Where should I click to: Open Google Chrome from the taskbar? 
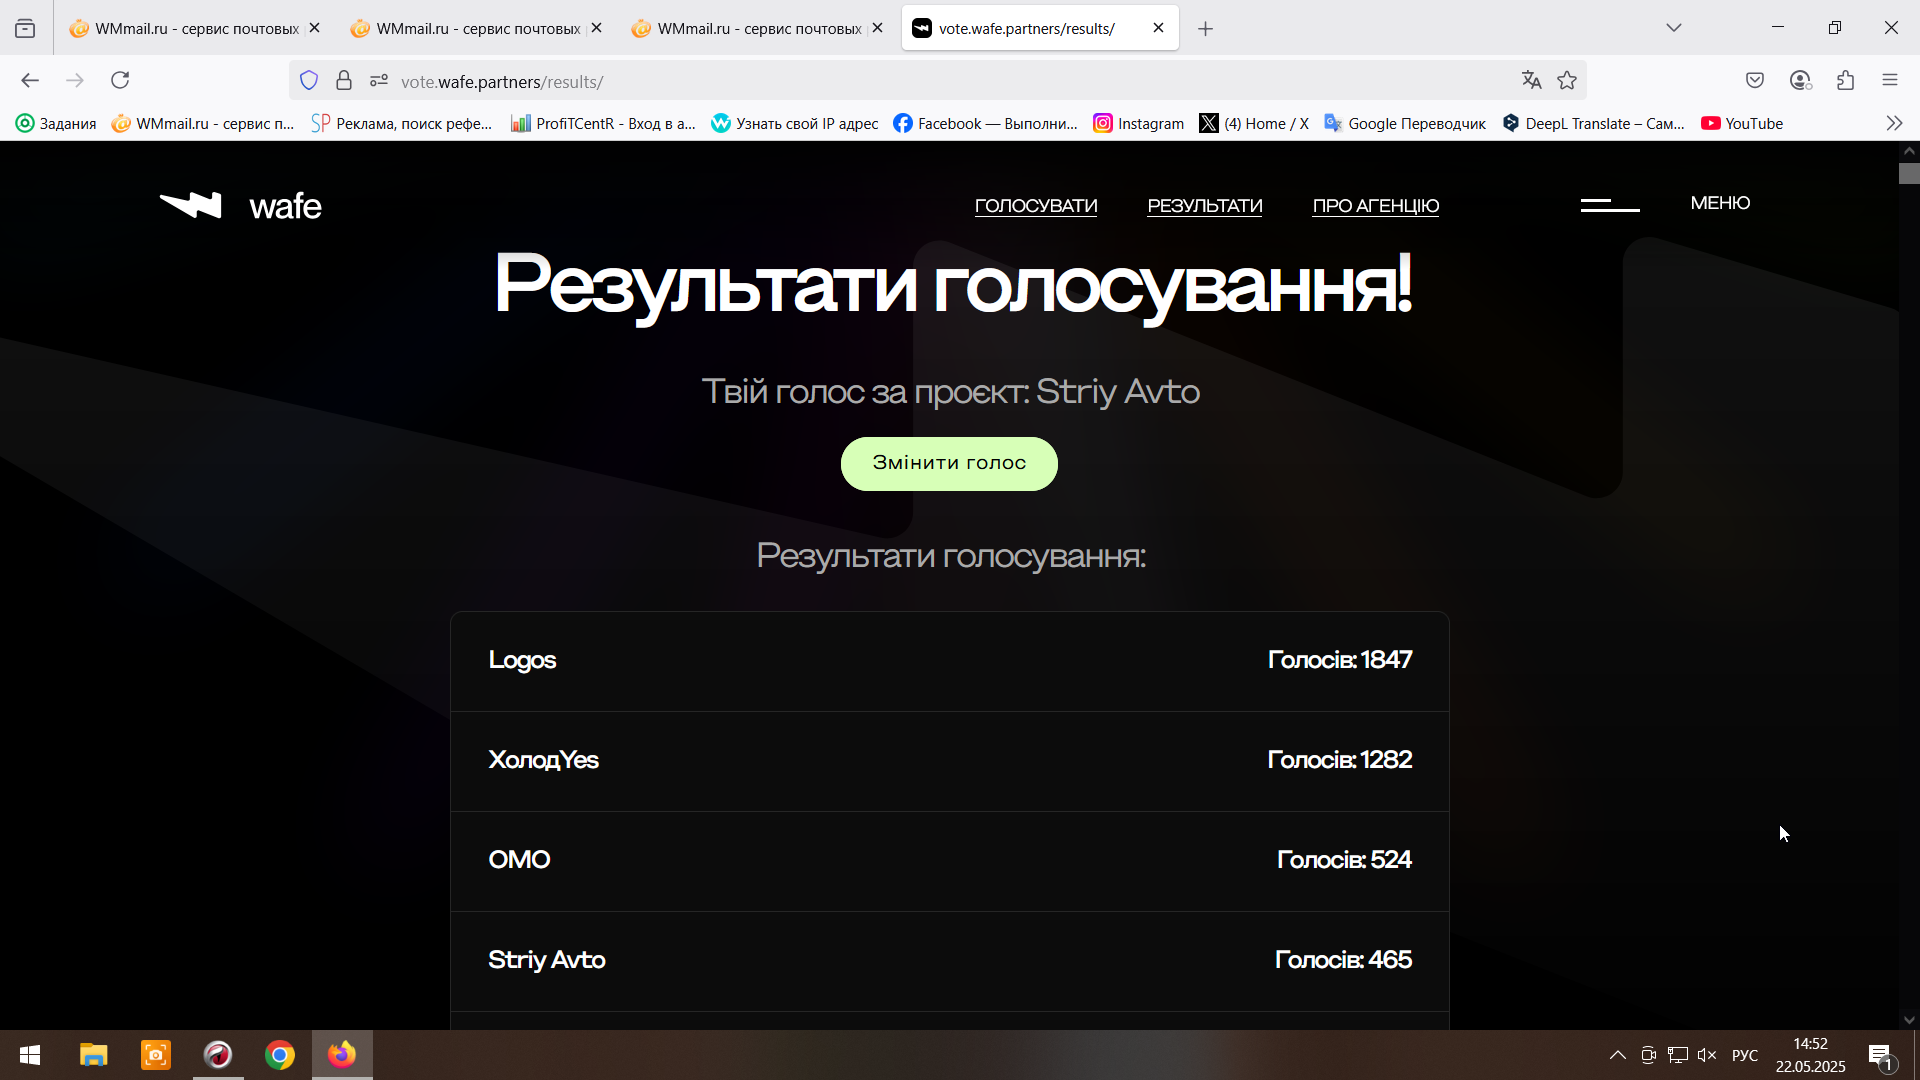tap(280, 1055)
